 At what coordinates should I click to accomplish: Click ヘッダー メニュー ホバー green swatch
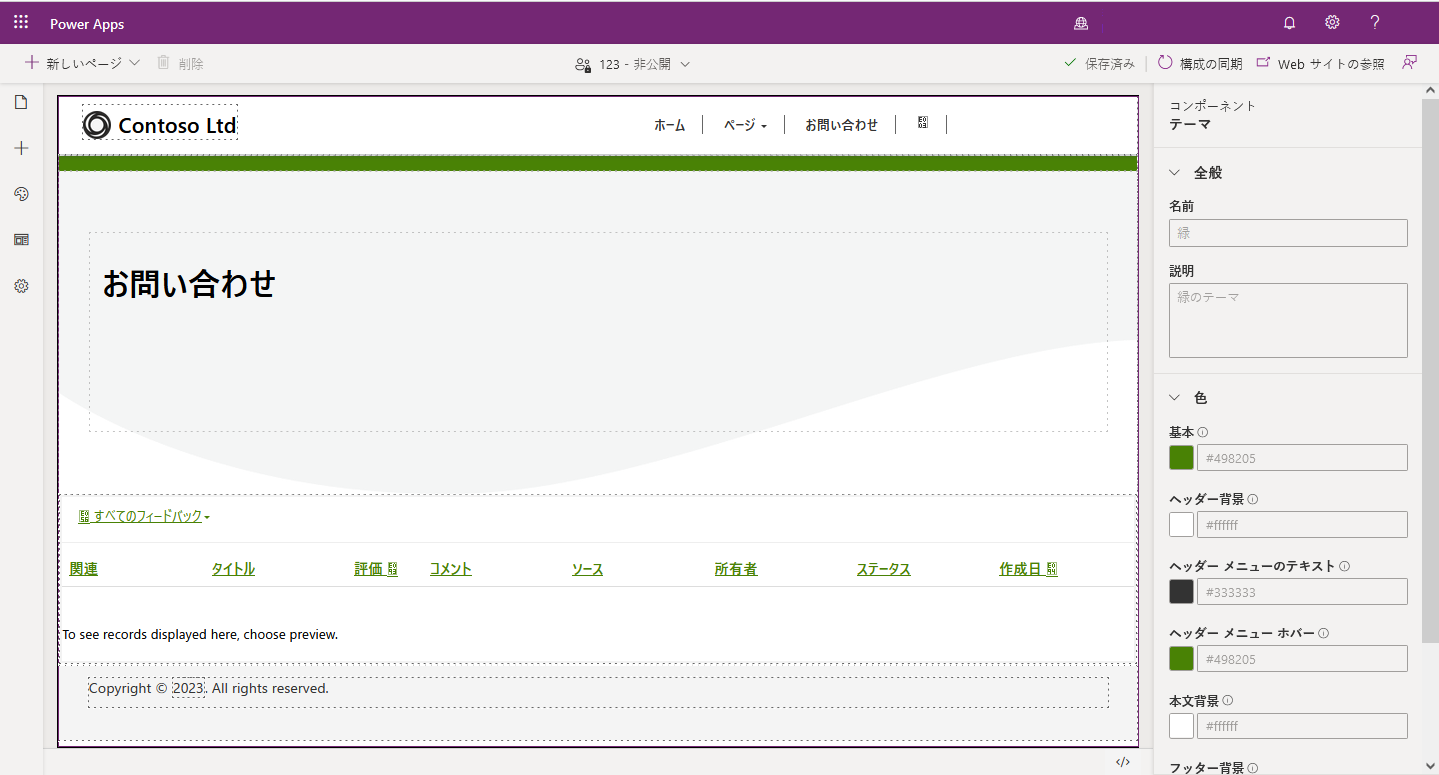[x=1181, y=659]
